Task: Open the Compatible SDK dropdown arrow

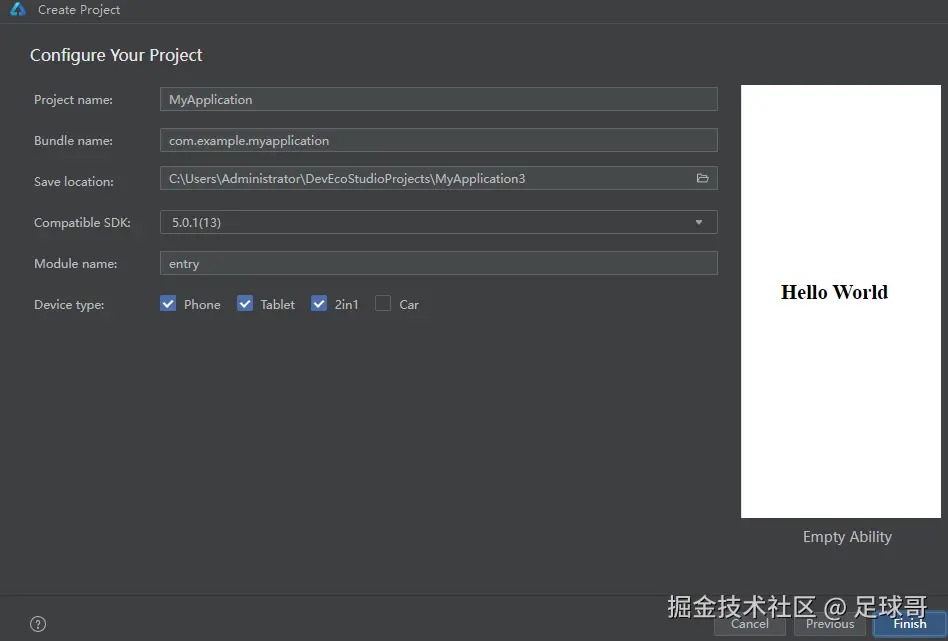Action: 699,223
